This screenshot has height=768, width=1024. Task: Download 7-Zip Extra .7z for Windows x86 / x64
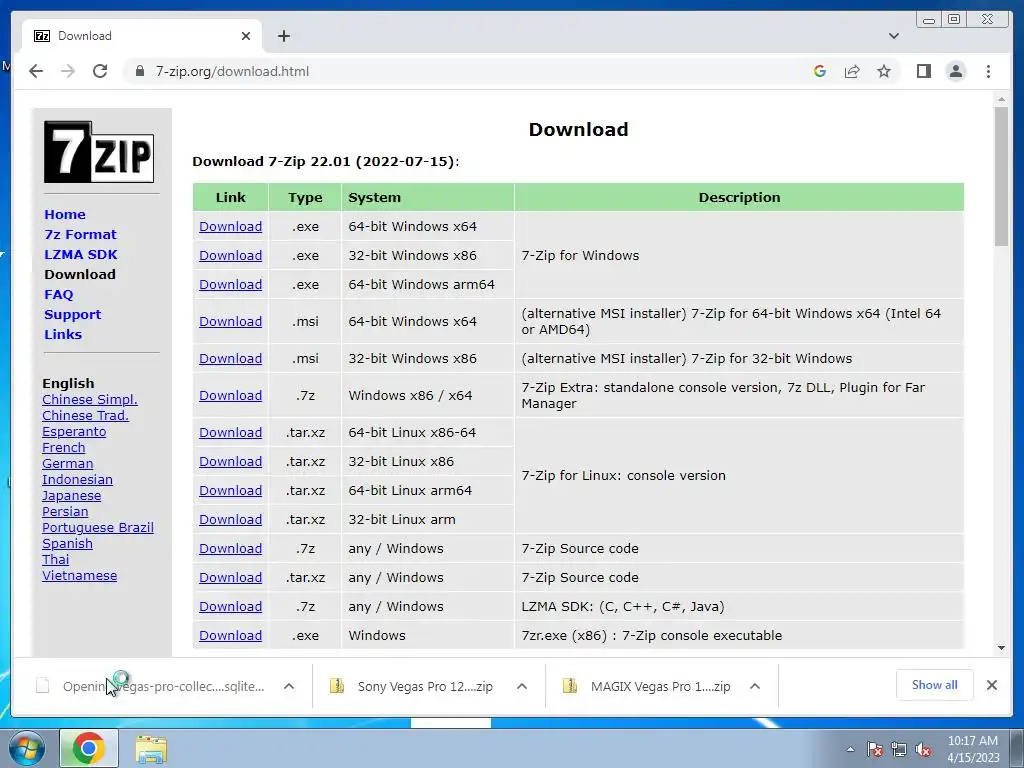click(231, 396)
